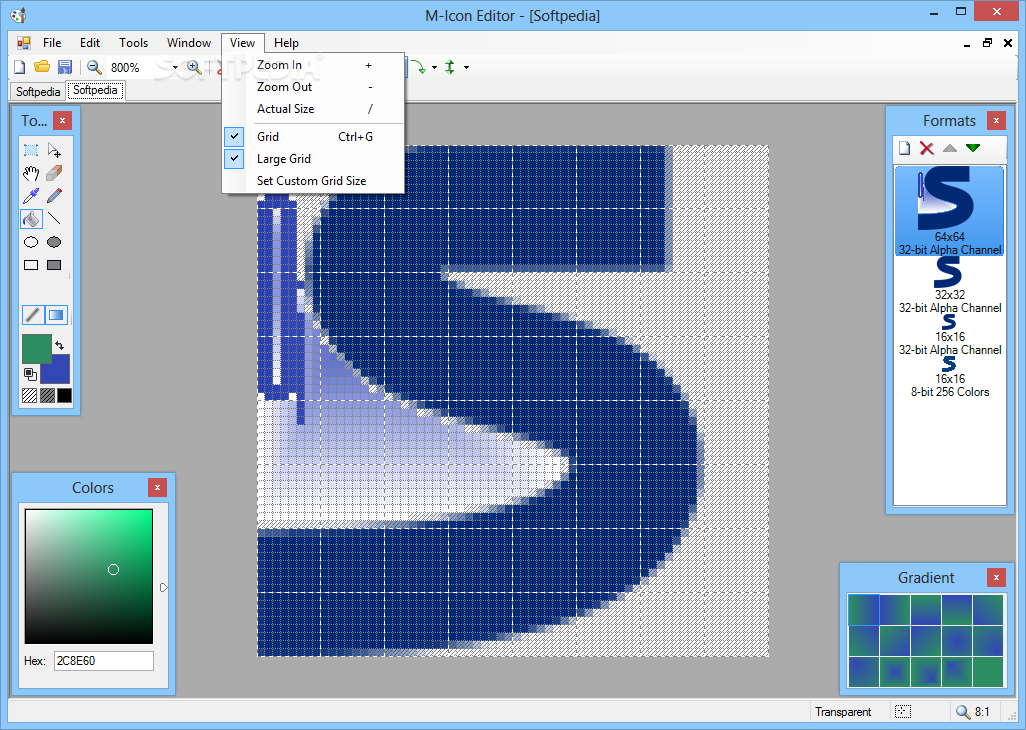Open the File menu
1026x730 pixels.
point(52,43)
